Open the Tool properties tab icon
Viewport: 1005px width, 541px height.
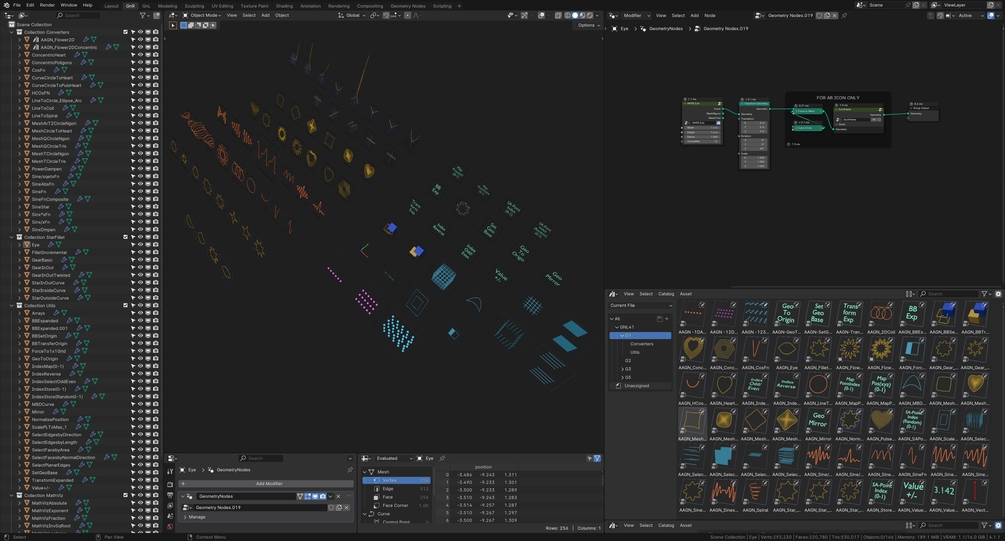click(x=170, y=470)
